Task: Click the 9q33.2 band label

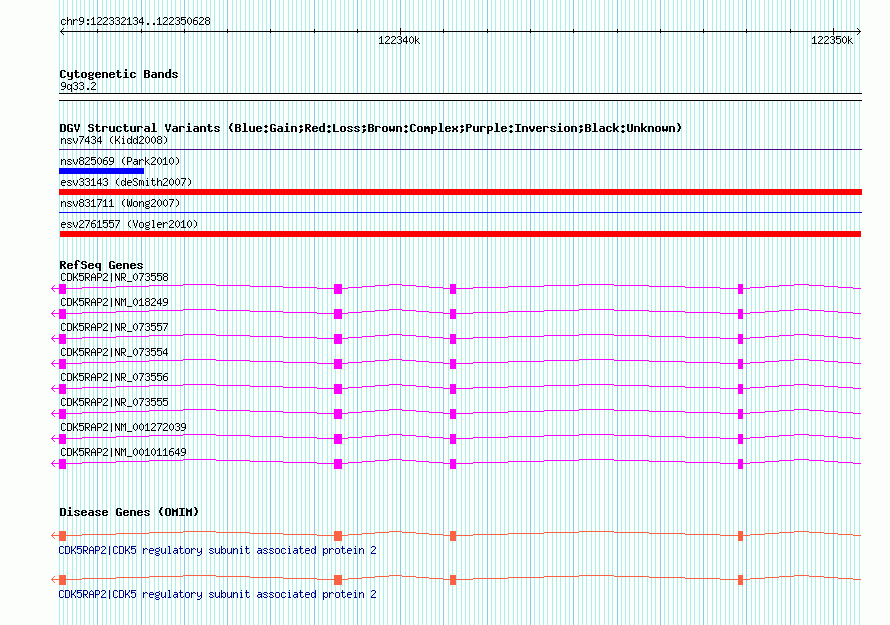Action: click(78, 86)
